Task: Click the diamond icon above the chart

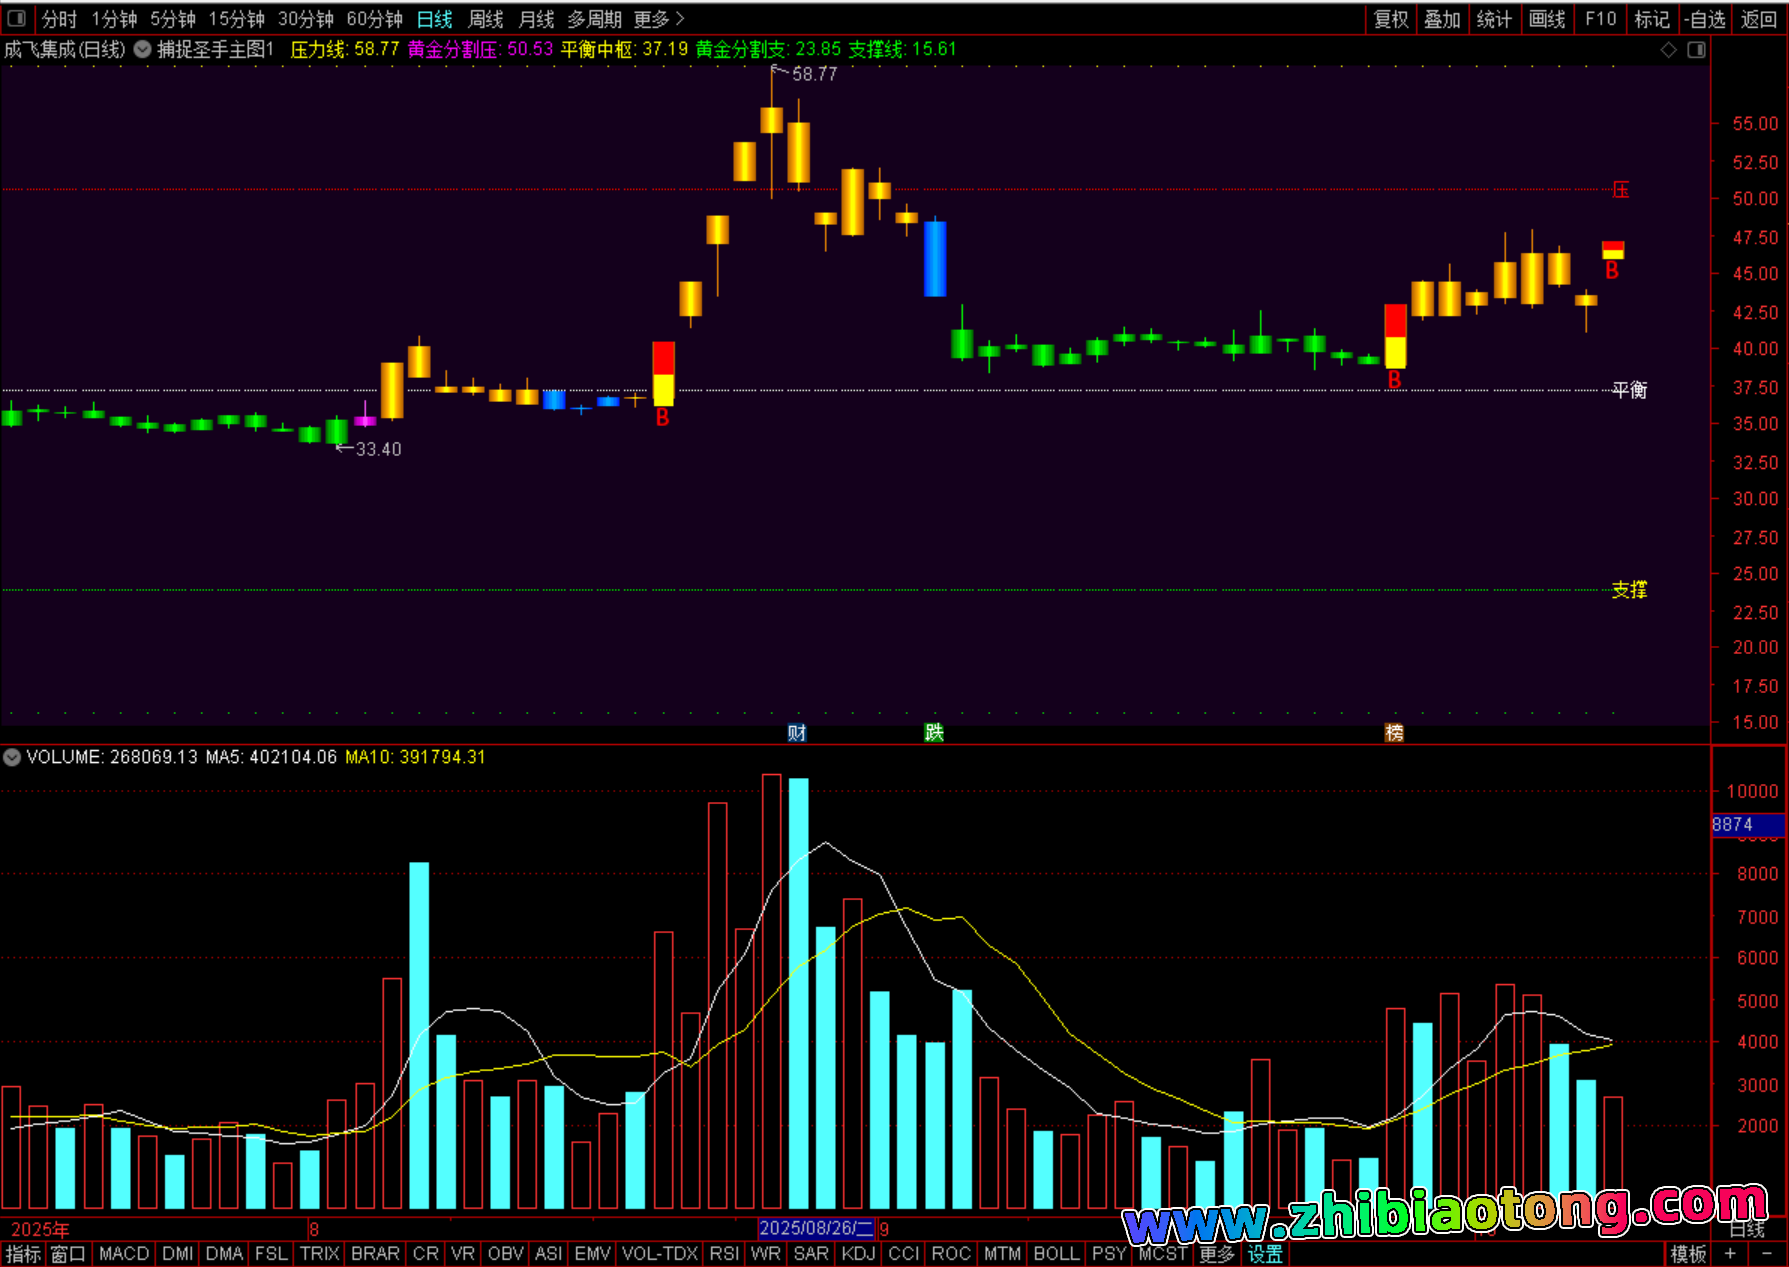Action: 1668,50
